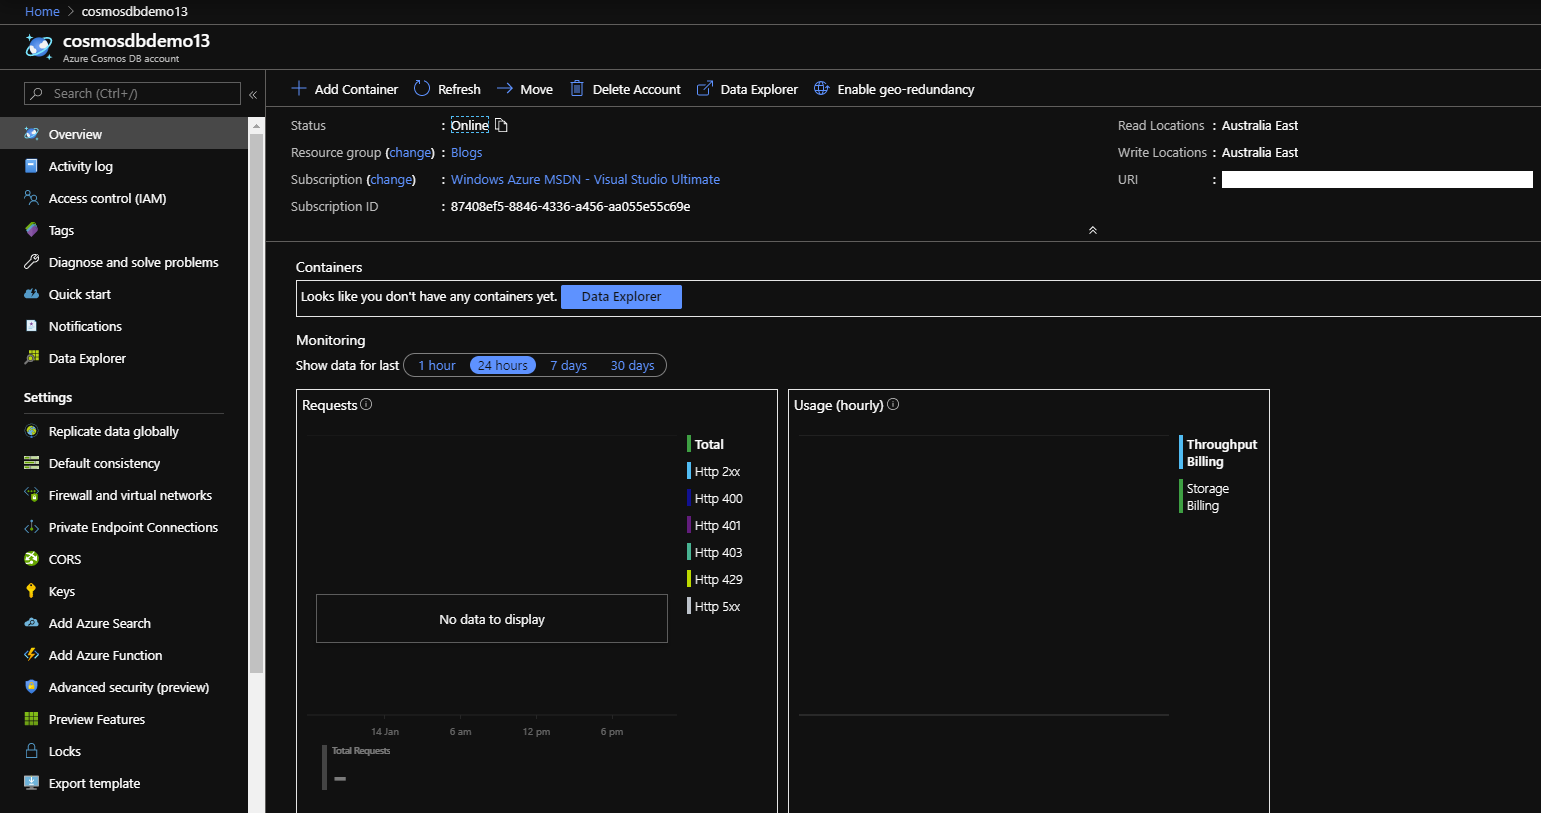Show data for last 30 days
Viewport: 1541px width, 813px height.
coord(632,365)
